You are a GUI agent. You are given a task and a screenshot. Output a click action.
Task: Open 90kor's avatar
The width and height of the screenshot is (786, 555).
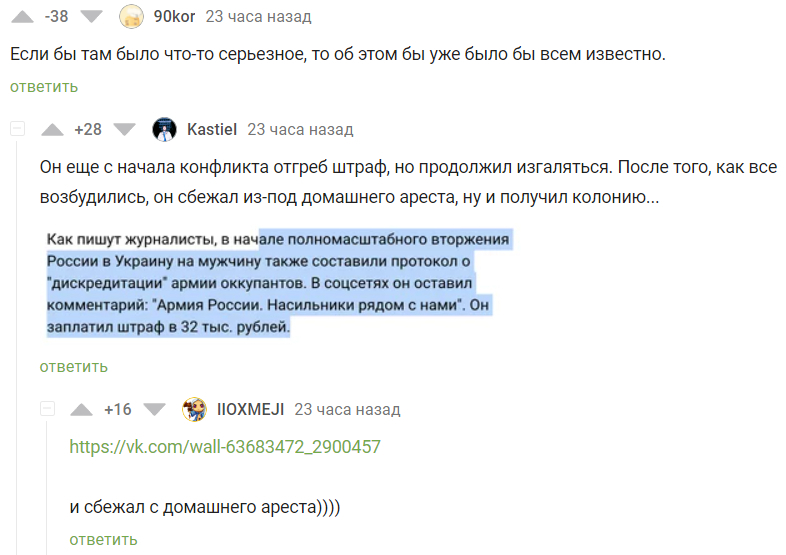(x=131, y=16)
